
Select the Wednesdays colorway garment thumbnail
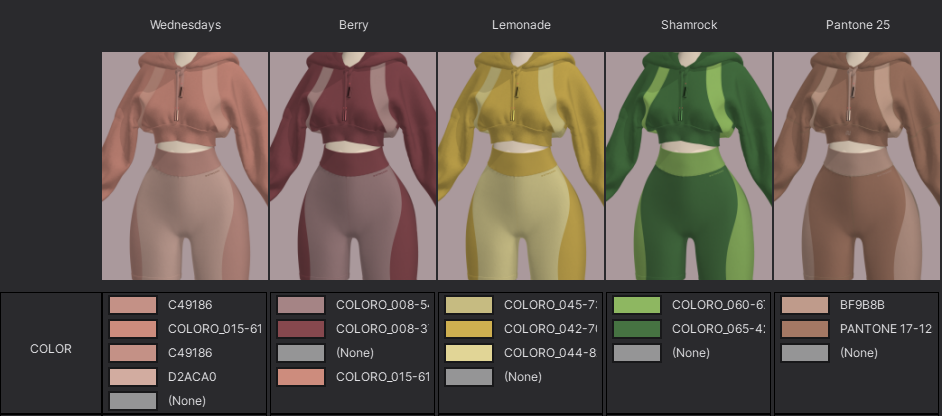coord(185,166)
